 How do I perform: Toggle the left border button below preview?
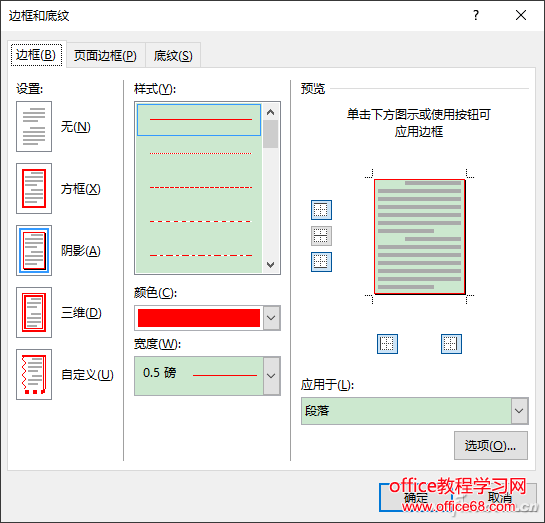click(387, 344)
